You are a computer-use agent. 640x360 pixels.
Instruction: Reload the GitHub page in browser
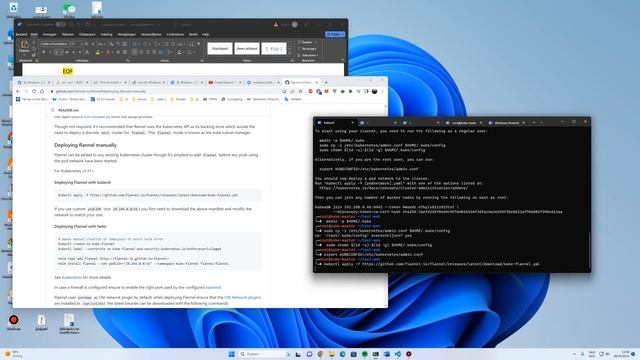[34, 91]
